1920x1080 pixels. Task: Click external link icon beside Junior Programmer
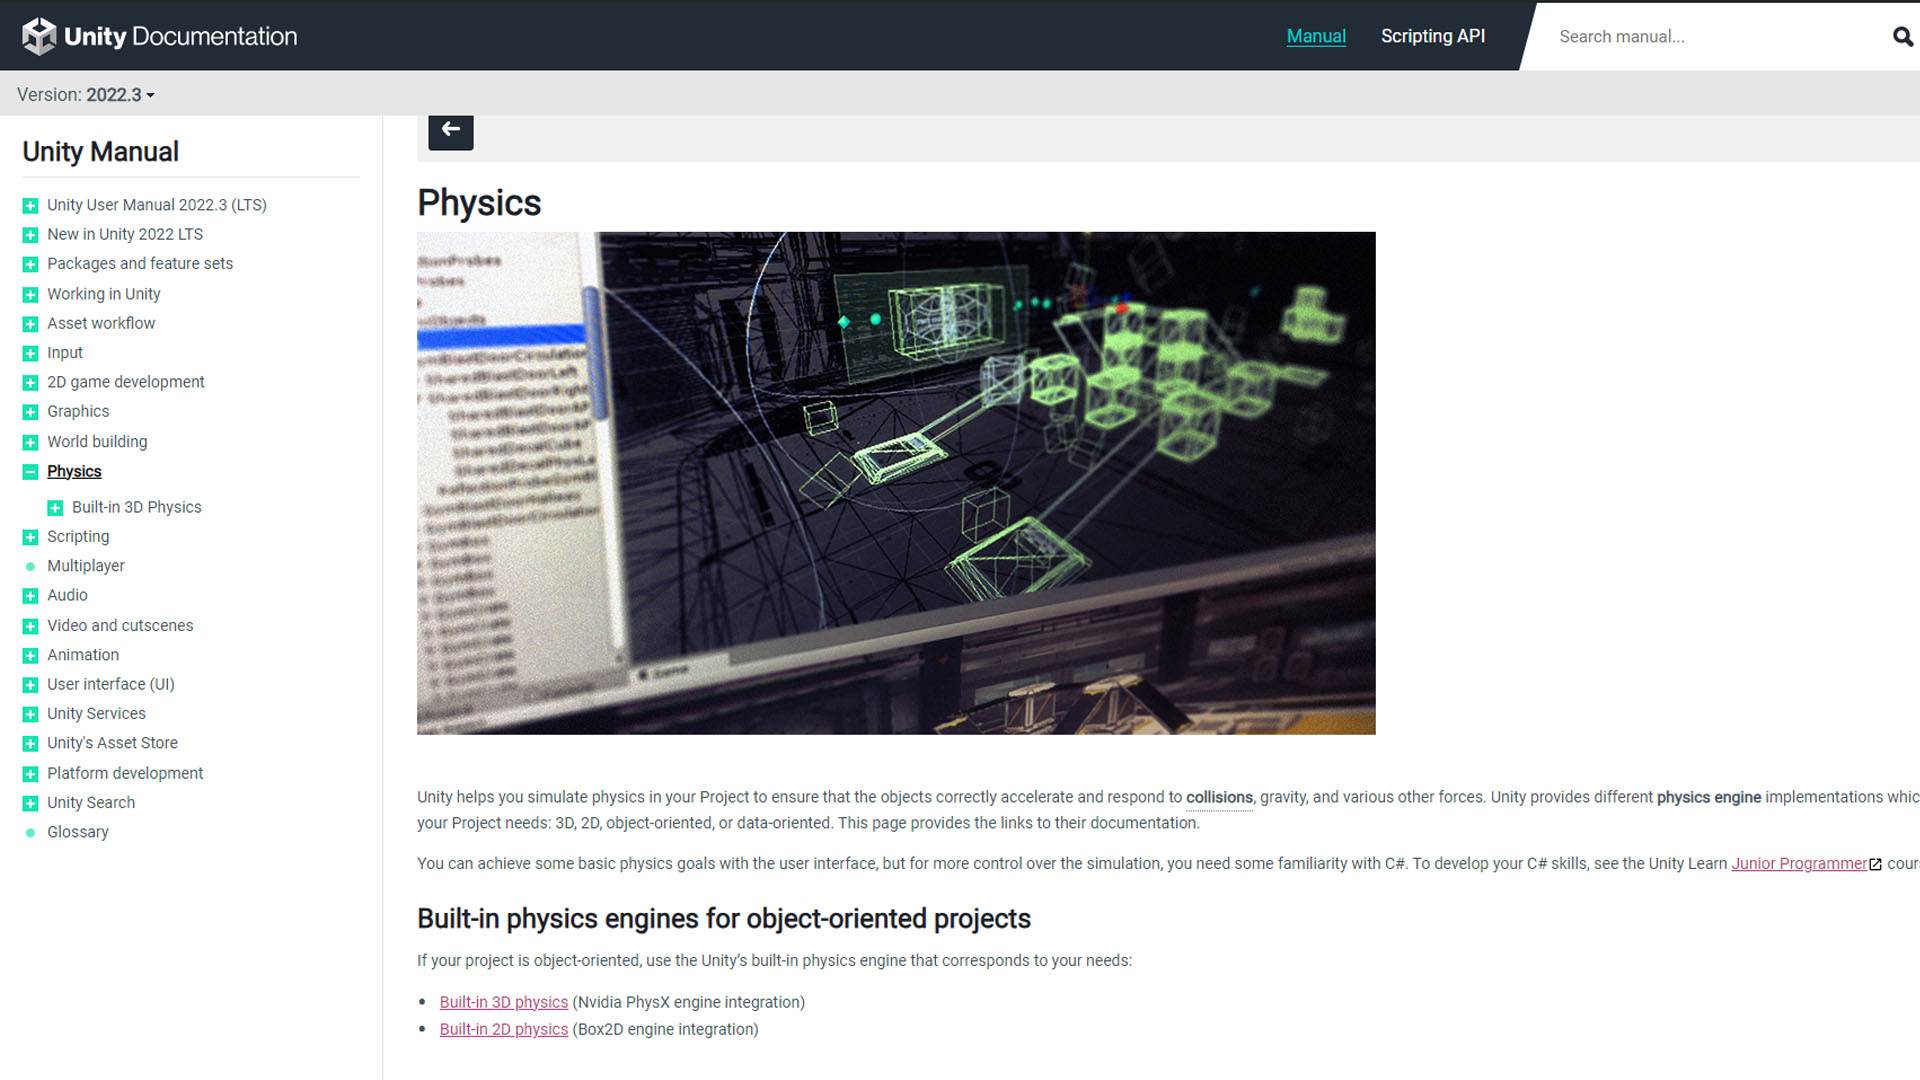tap(1875, 864)
